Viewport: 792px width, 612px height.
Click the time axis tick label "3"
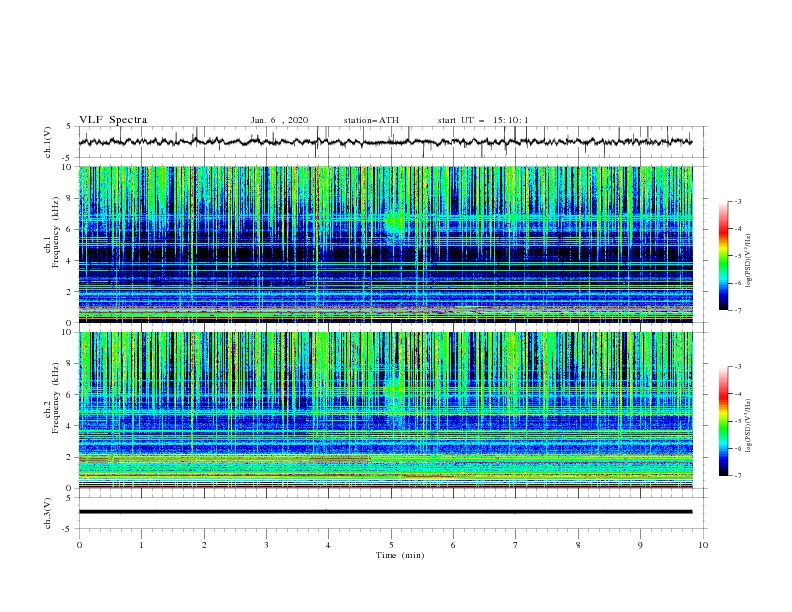click(x=266, y=545)
